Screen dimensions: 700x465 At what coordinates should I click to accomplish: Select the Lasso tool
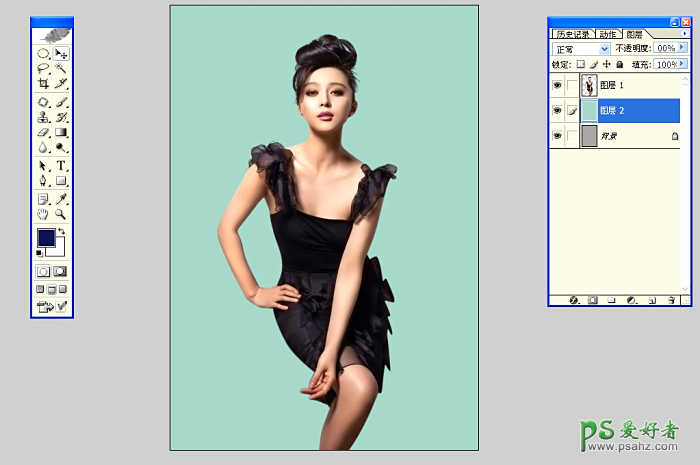(43, 69)
